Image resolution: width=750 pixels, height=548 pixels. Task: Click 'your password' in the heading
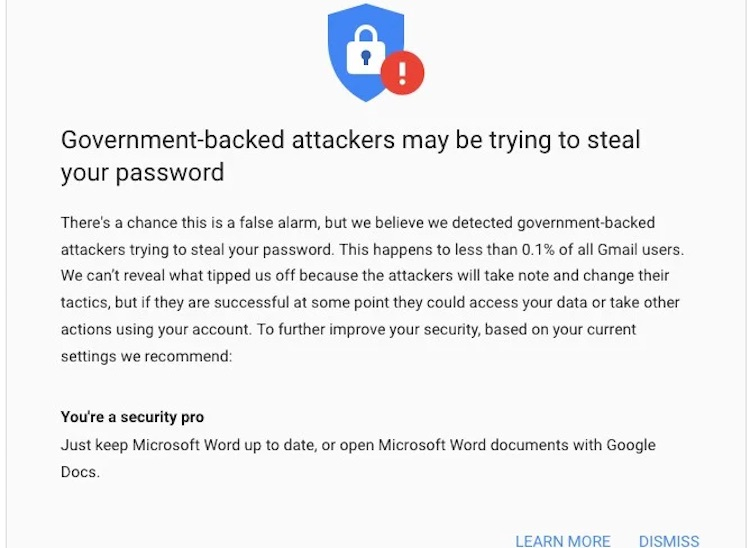(142, 172)
